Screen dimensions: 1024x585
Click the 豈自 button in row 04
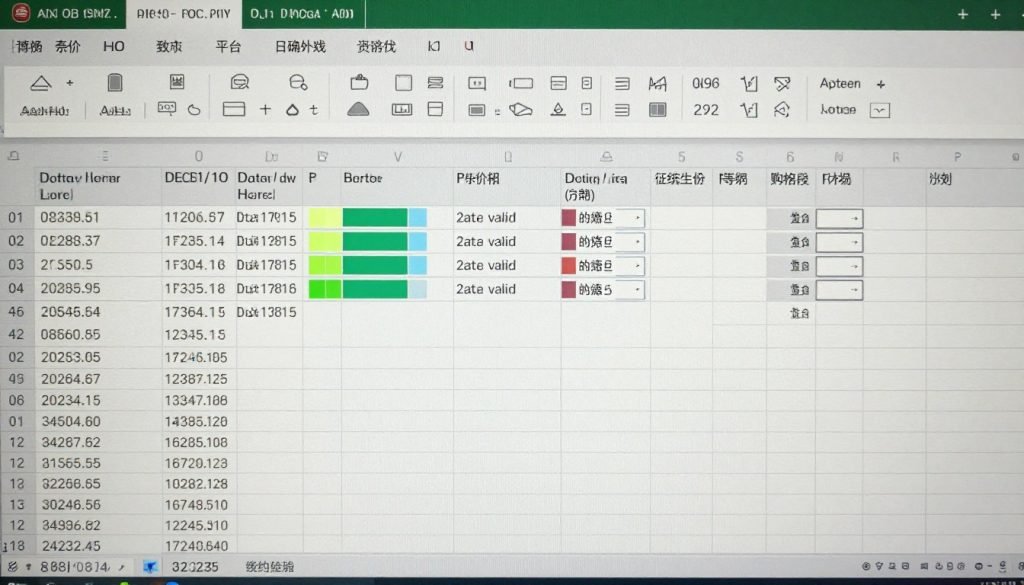point(791,290)
